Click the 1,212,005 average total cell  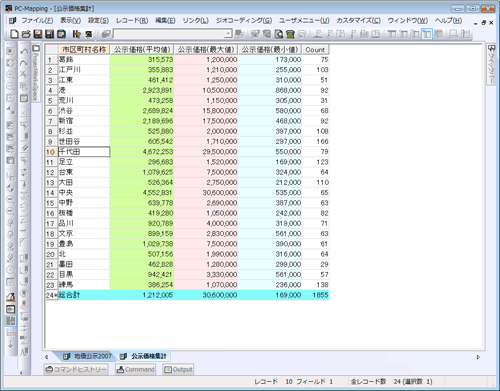tap(142, 295)
